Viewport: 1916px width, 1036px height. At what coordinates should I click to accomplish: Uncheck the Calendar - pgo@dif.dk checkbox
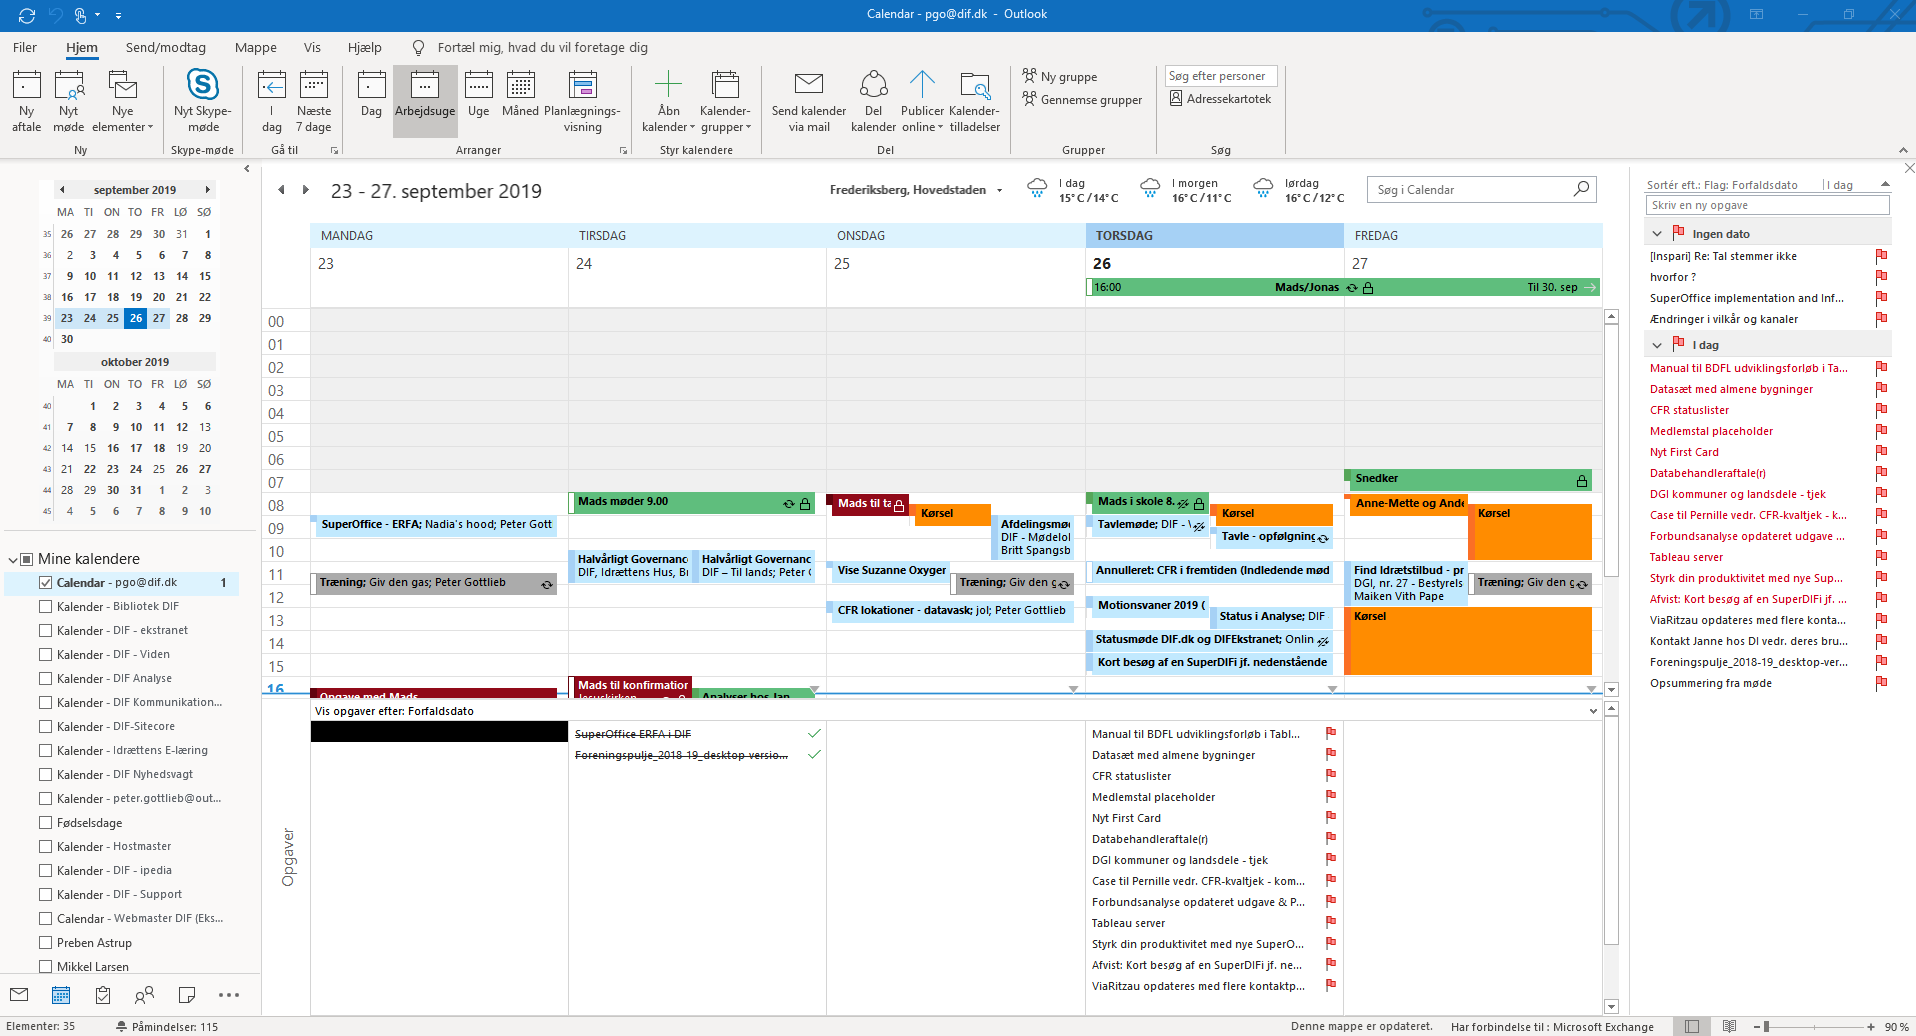click(x=45, y=582)
